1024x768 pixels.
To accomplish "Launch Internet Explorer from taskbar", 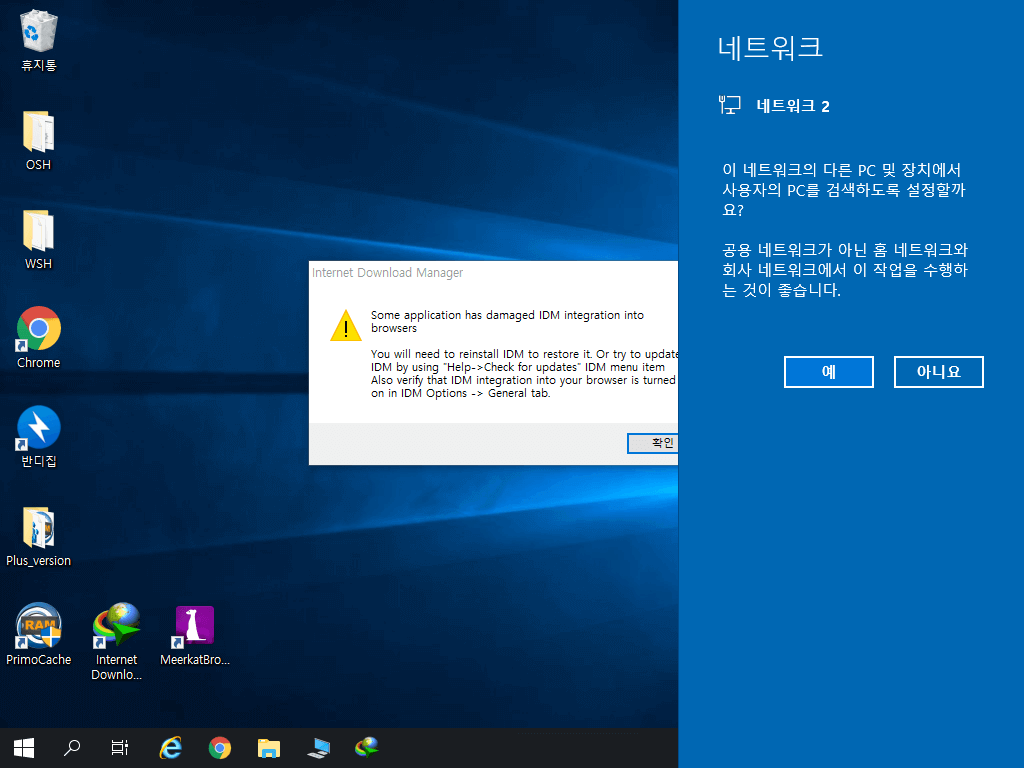I will coord(170,748).
